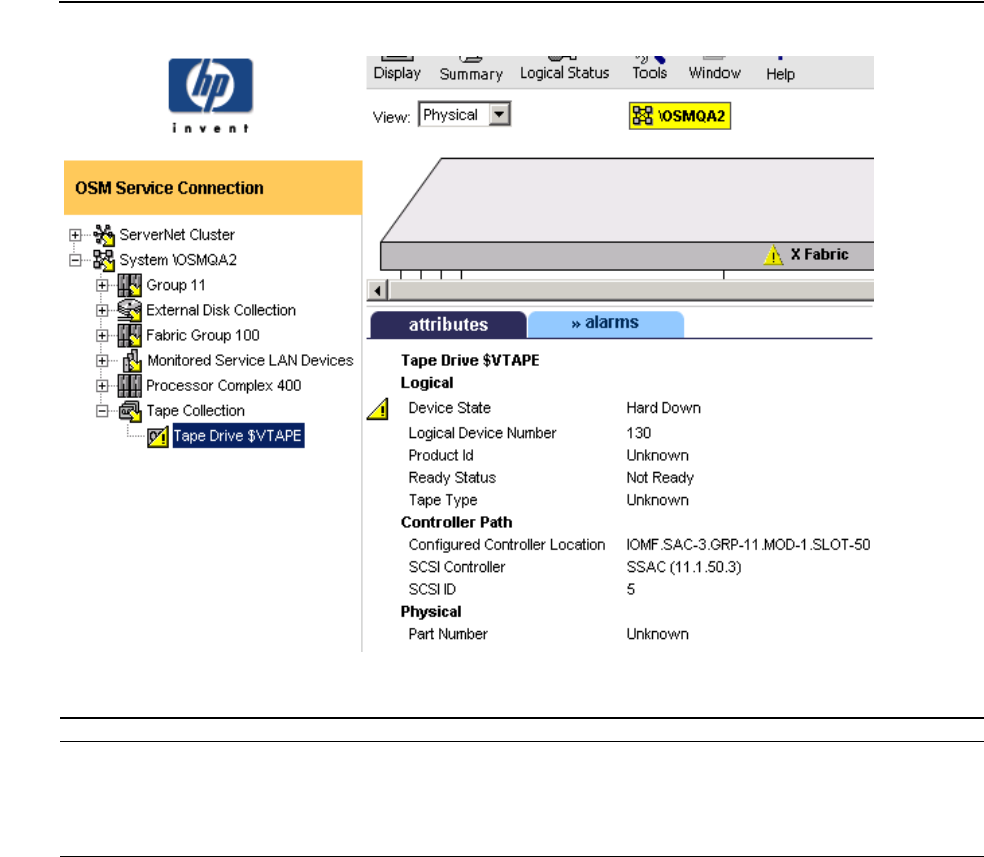
Task: Switch to the alarms tab
Action: tap(605, 323)
